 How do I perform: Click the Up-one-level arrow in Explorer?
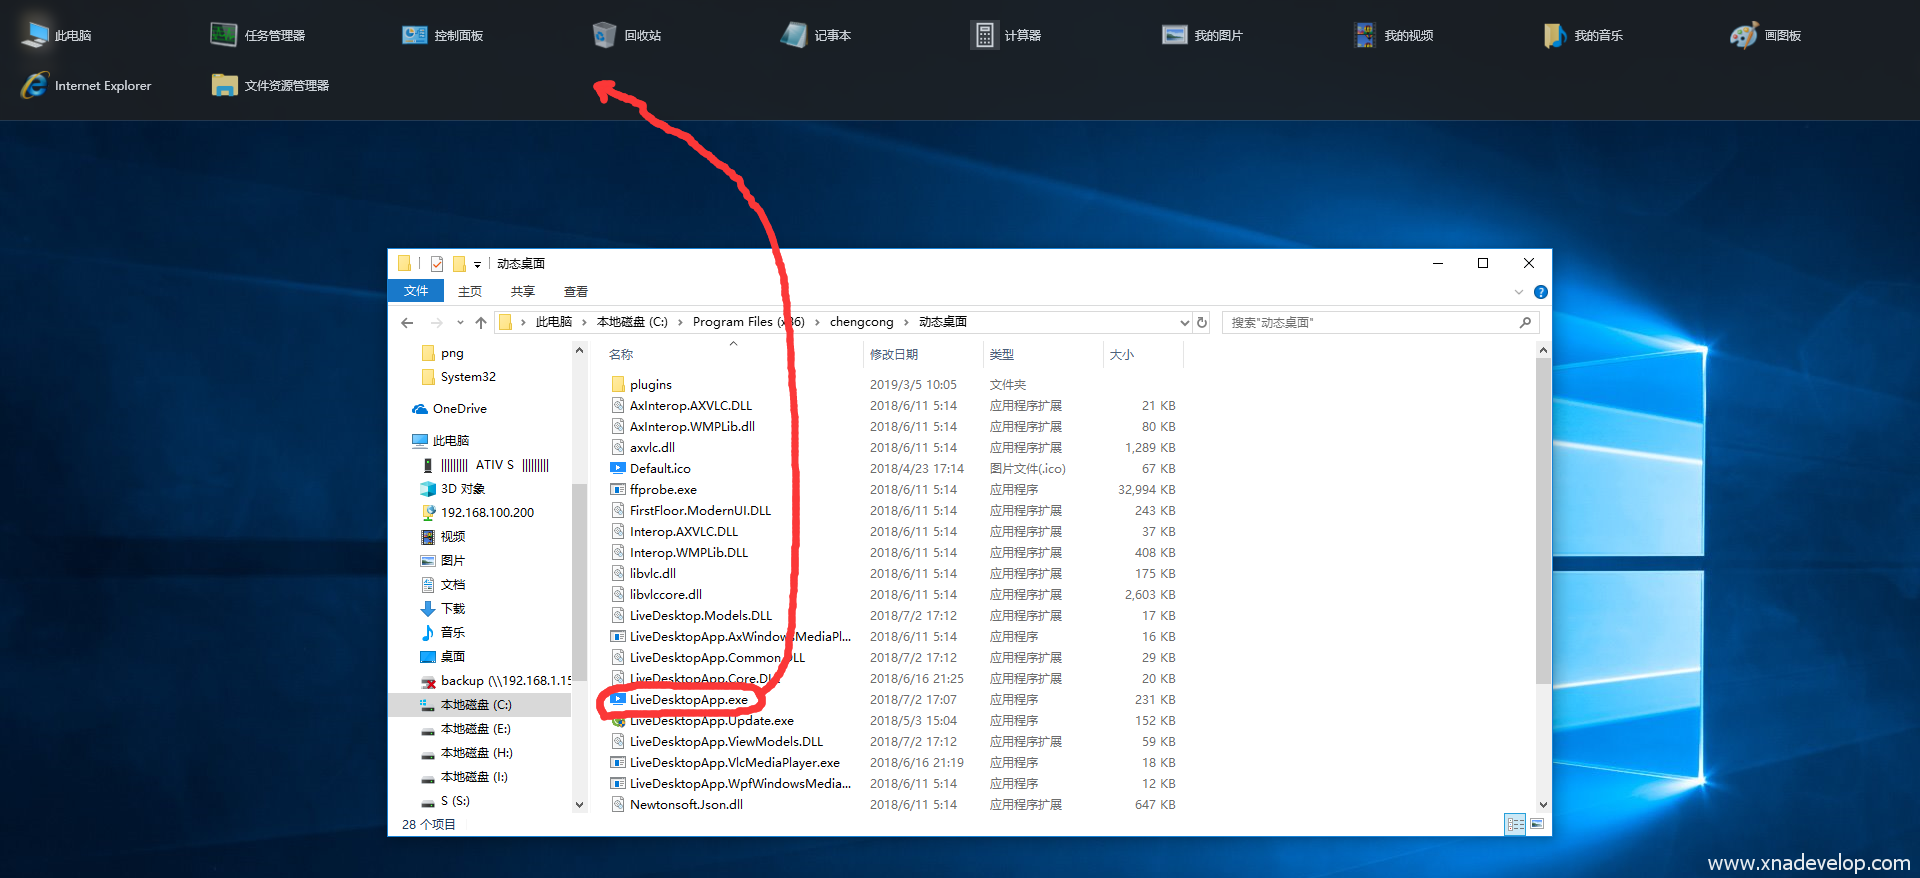click(x=481, y=322)
